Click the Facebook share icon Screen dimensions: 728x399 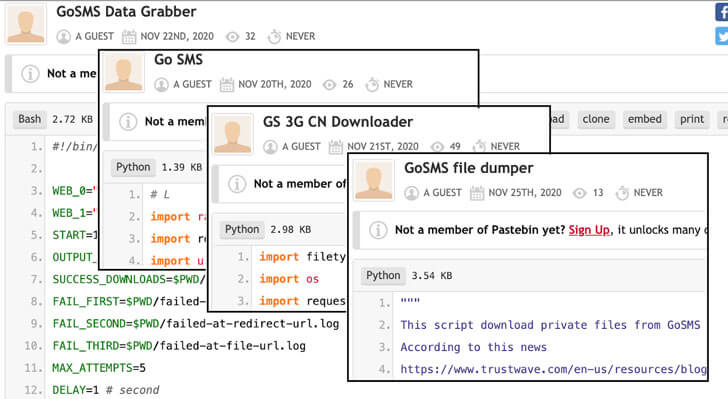[x=722, y=12]
